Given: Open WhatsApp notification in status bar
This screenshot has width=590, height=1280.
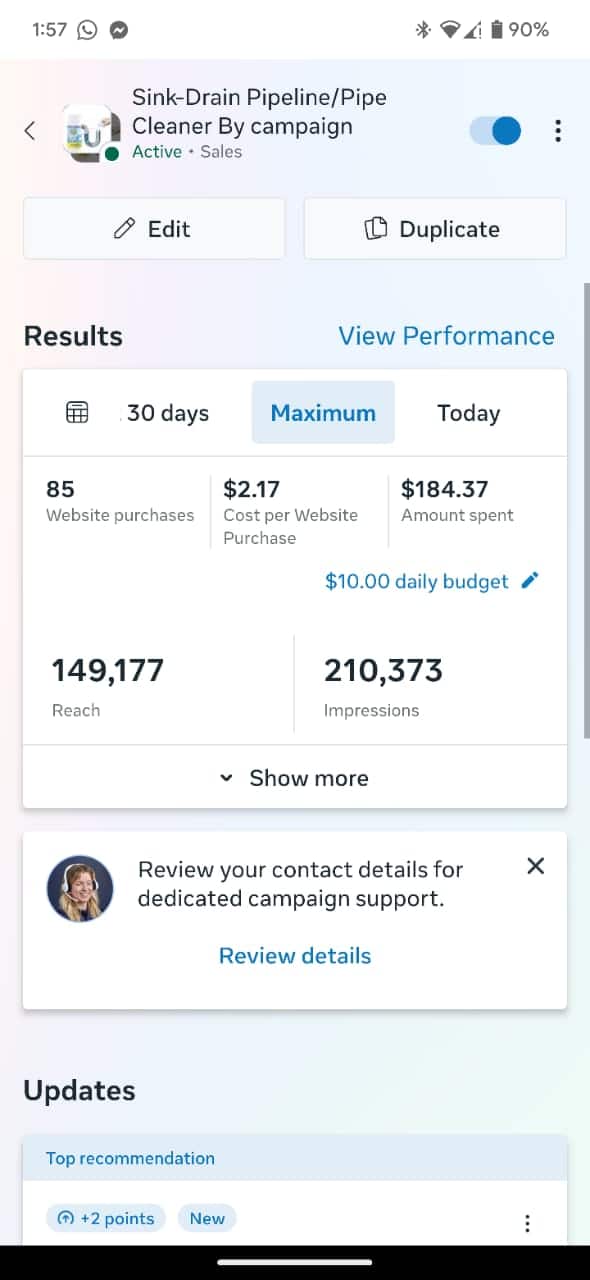Looking at the screenshot, I should pyautogui.click(x=87, y=30).
